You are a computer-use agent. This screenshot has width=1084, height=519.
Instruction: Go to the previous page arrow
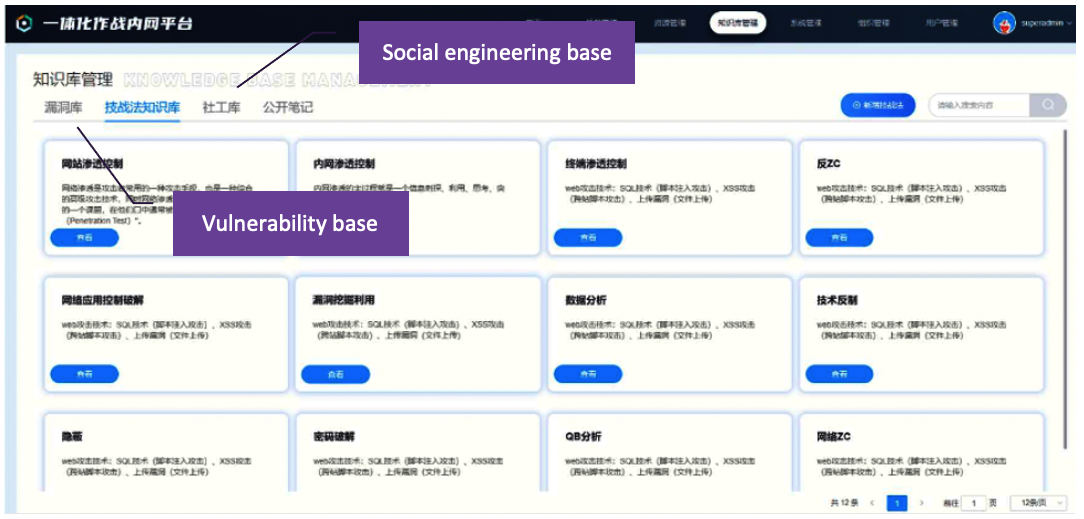click(x=872, y=503)
